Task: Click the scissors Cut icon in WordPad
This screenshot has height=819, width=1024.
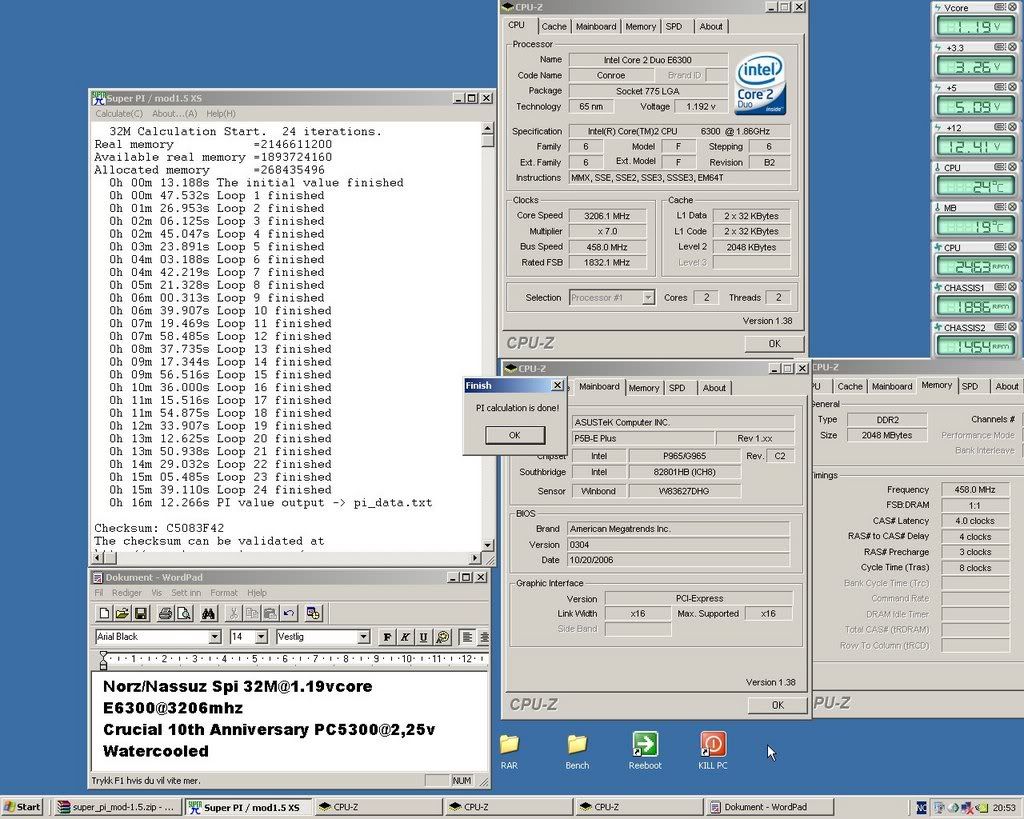Action: (x=233, y=613)
